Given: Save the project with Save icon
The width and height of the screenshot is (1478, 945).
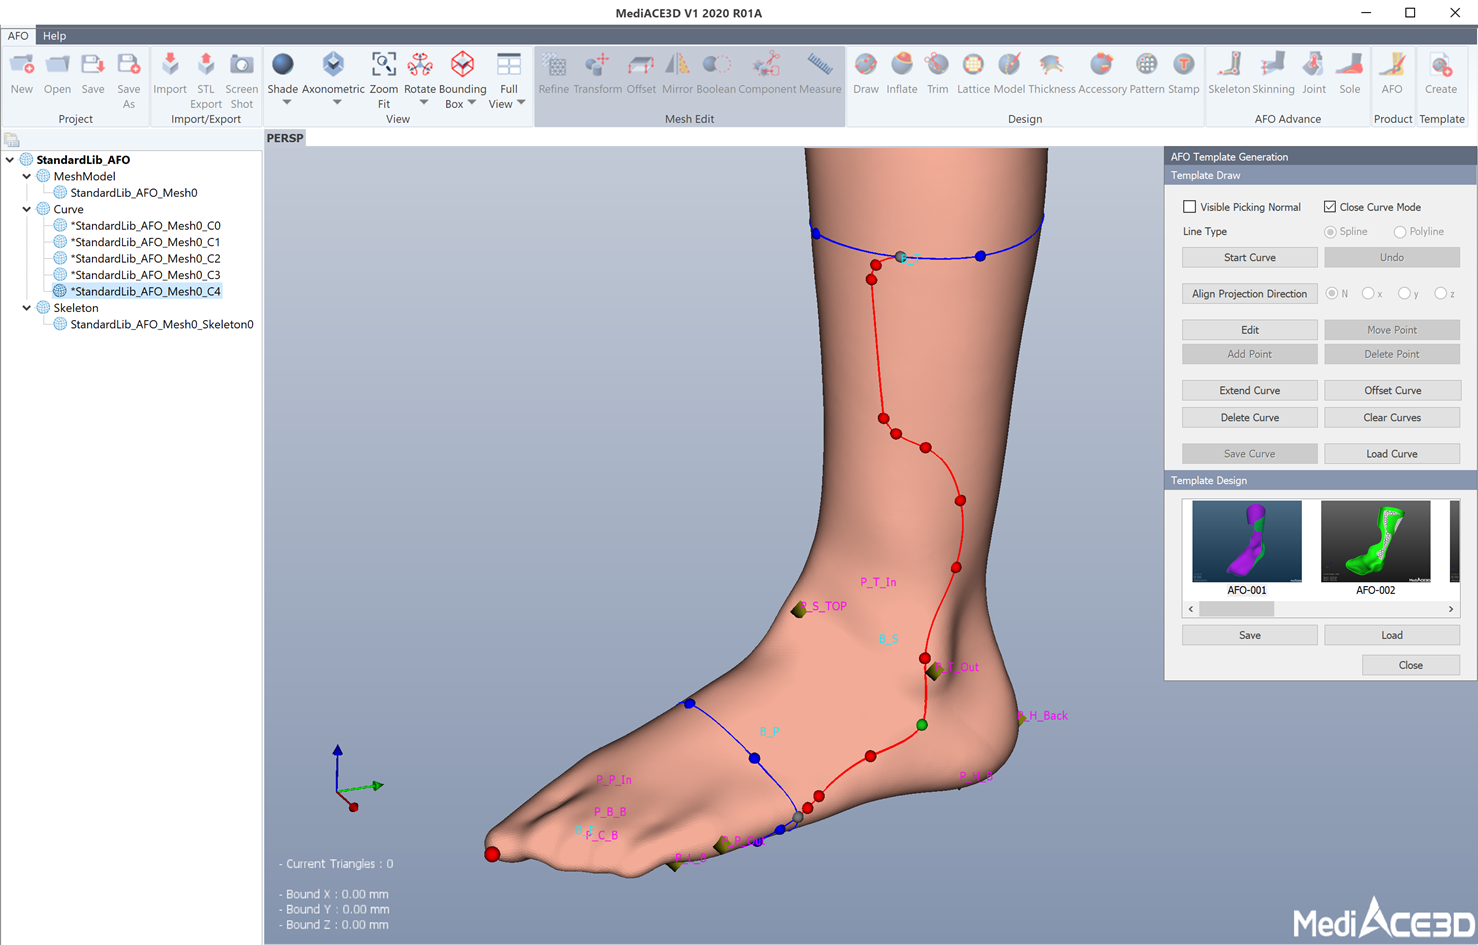Looking at the screenshot, I should [x=93, y=66].
